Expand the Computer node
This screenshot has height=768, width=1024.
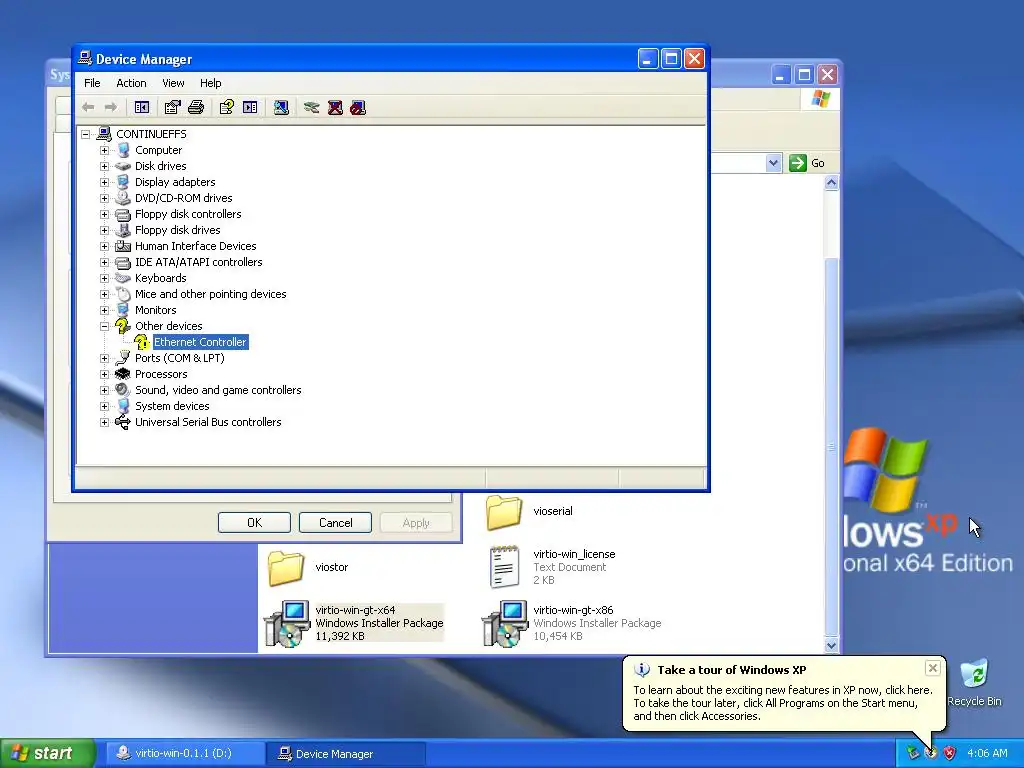104,150
